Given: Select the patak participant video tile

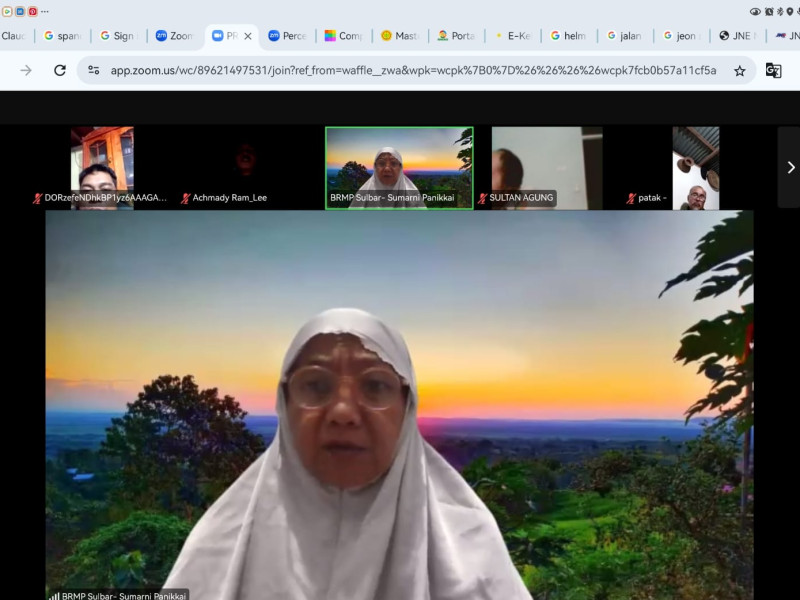Looking at the screenshot, I should pyautogui.click(x=694, y=167).
